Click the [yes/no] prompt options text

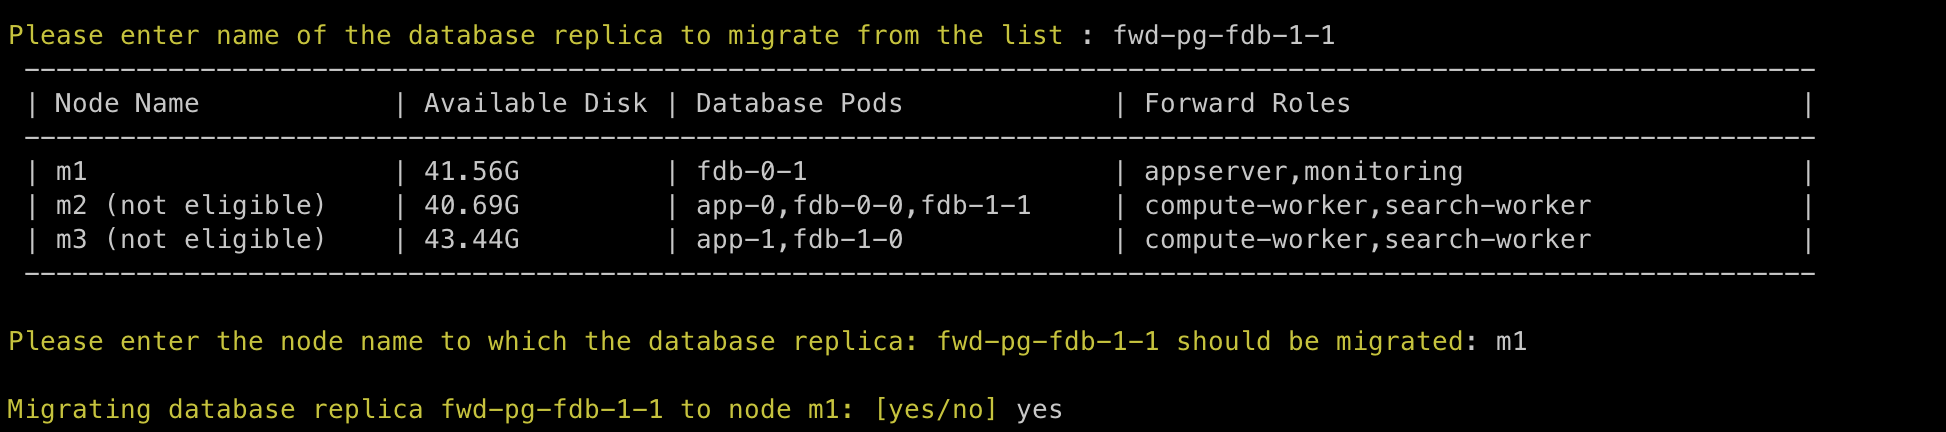[x=935, y=410]
